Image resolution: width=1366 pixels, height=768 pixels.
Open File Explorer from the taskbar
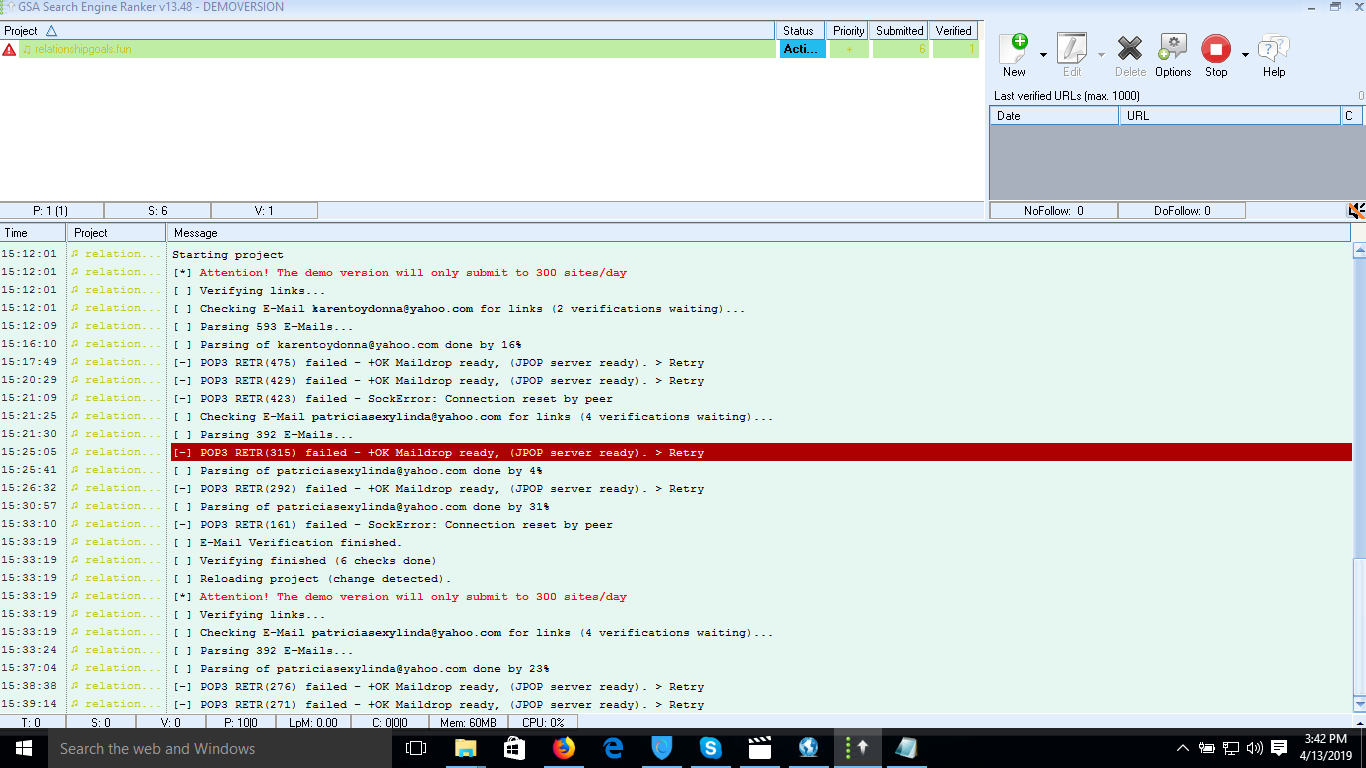(x=465, y=748)
